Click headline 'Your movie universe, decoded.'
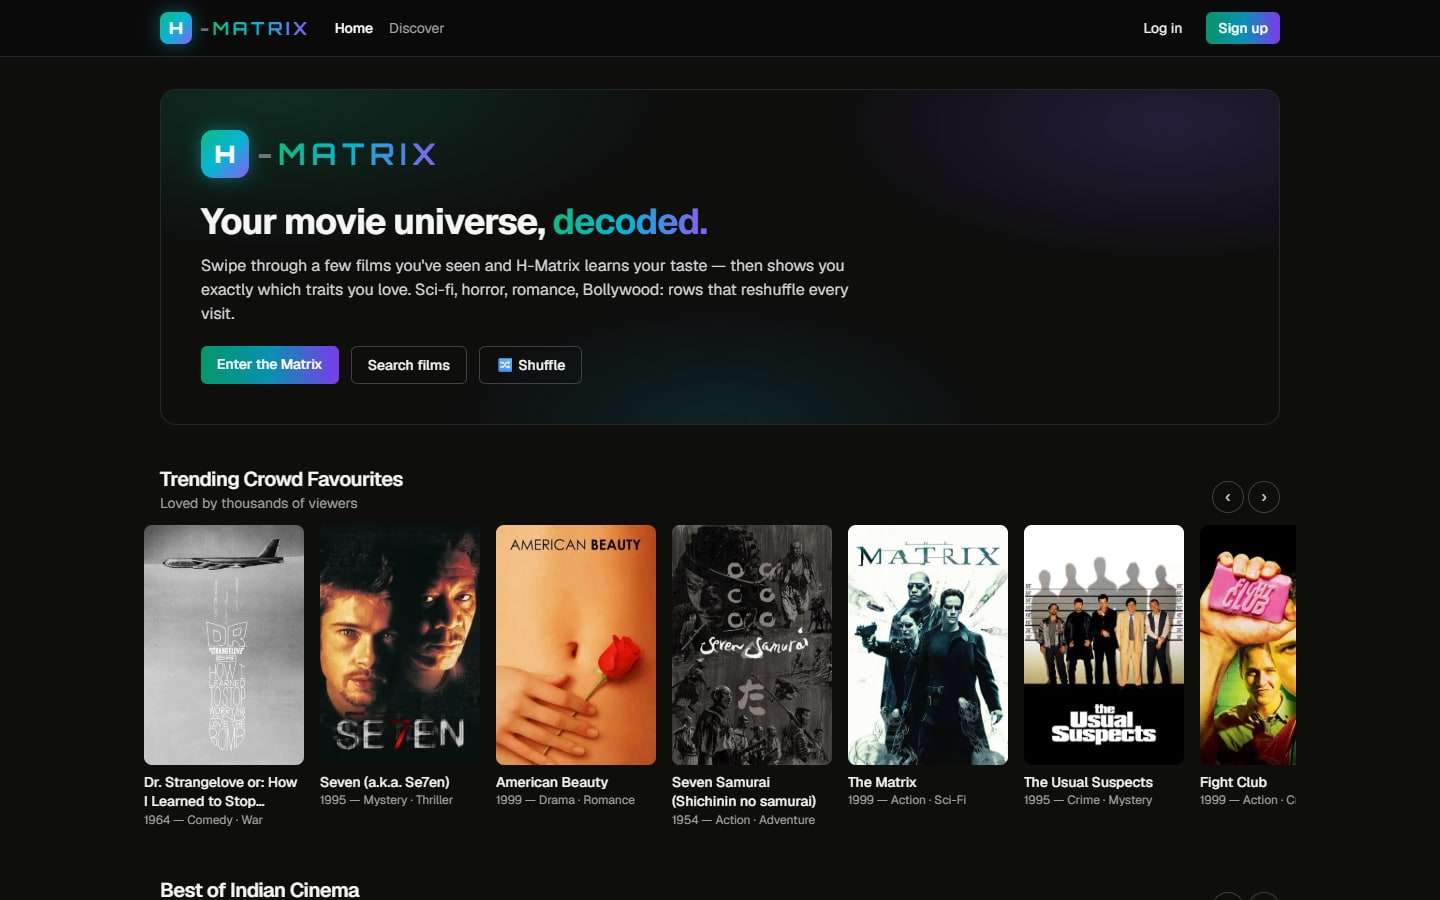This screenshot has width=1440, height=900. click(454, 221)
